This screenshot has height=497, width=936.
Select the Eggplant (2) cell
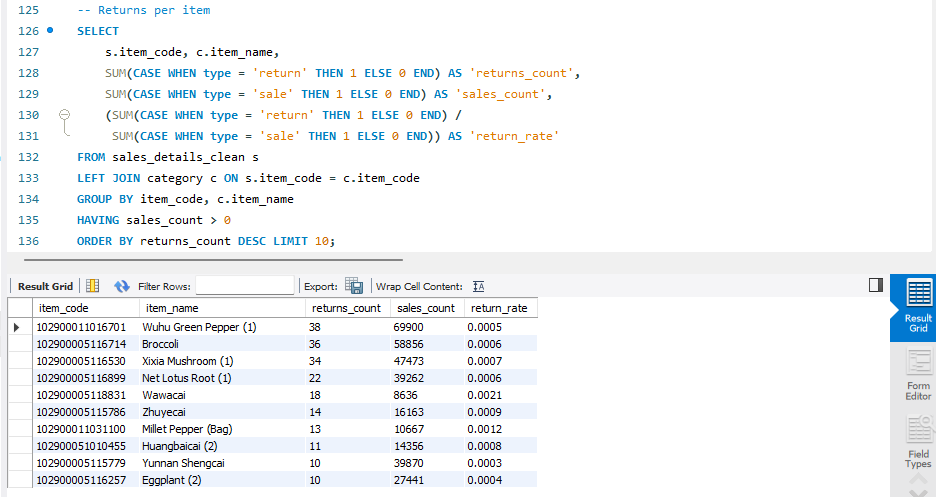click(222, 480)
